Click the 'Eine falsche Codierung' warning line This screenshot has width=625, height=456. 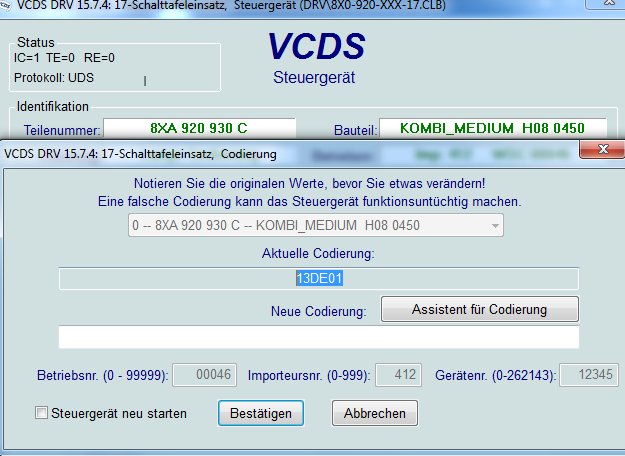[309, 201]
